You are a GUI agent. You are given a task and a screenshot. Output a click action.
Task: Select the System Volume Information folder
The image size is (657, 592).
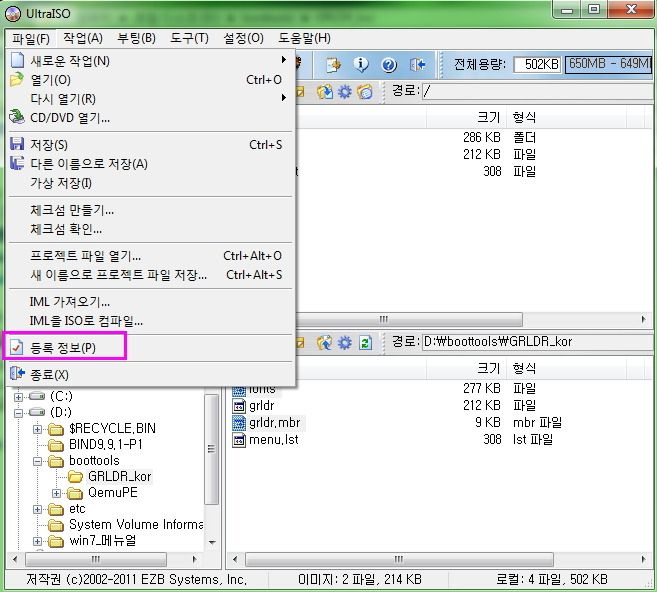pos(136,525)
